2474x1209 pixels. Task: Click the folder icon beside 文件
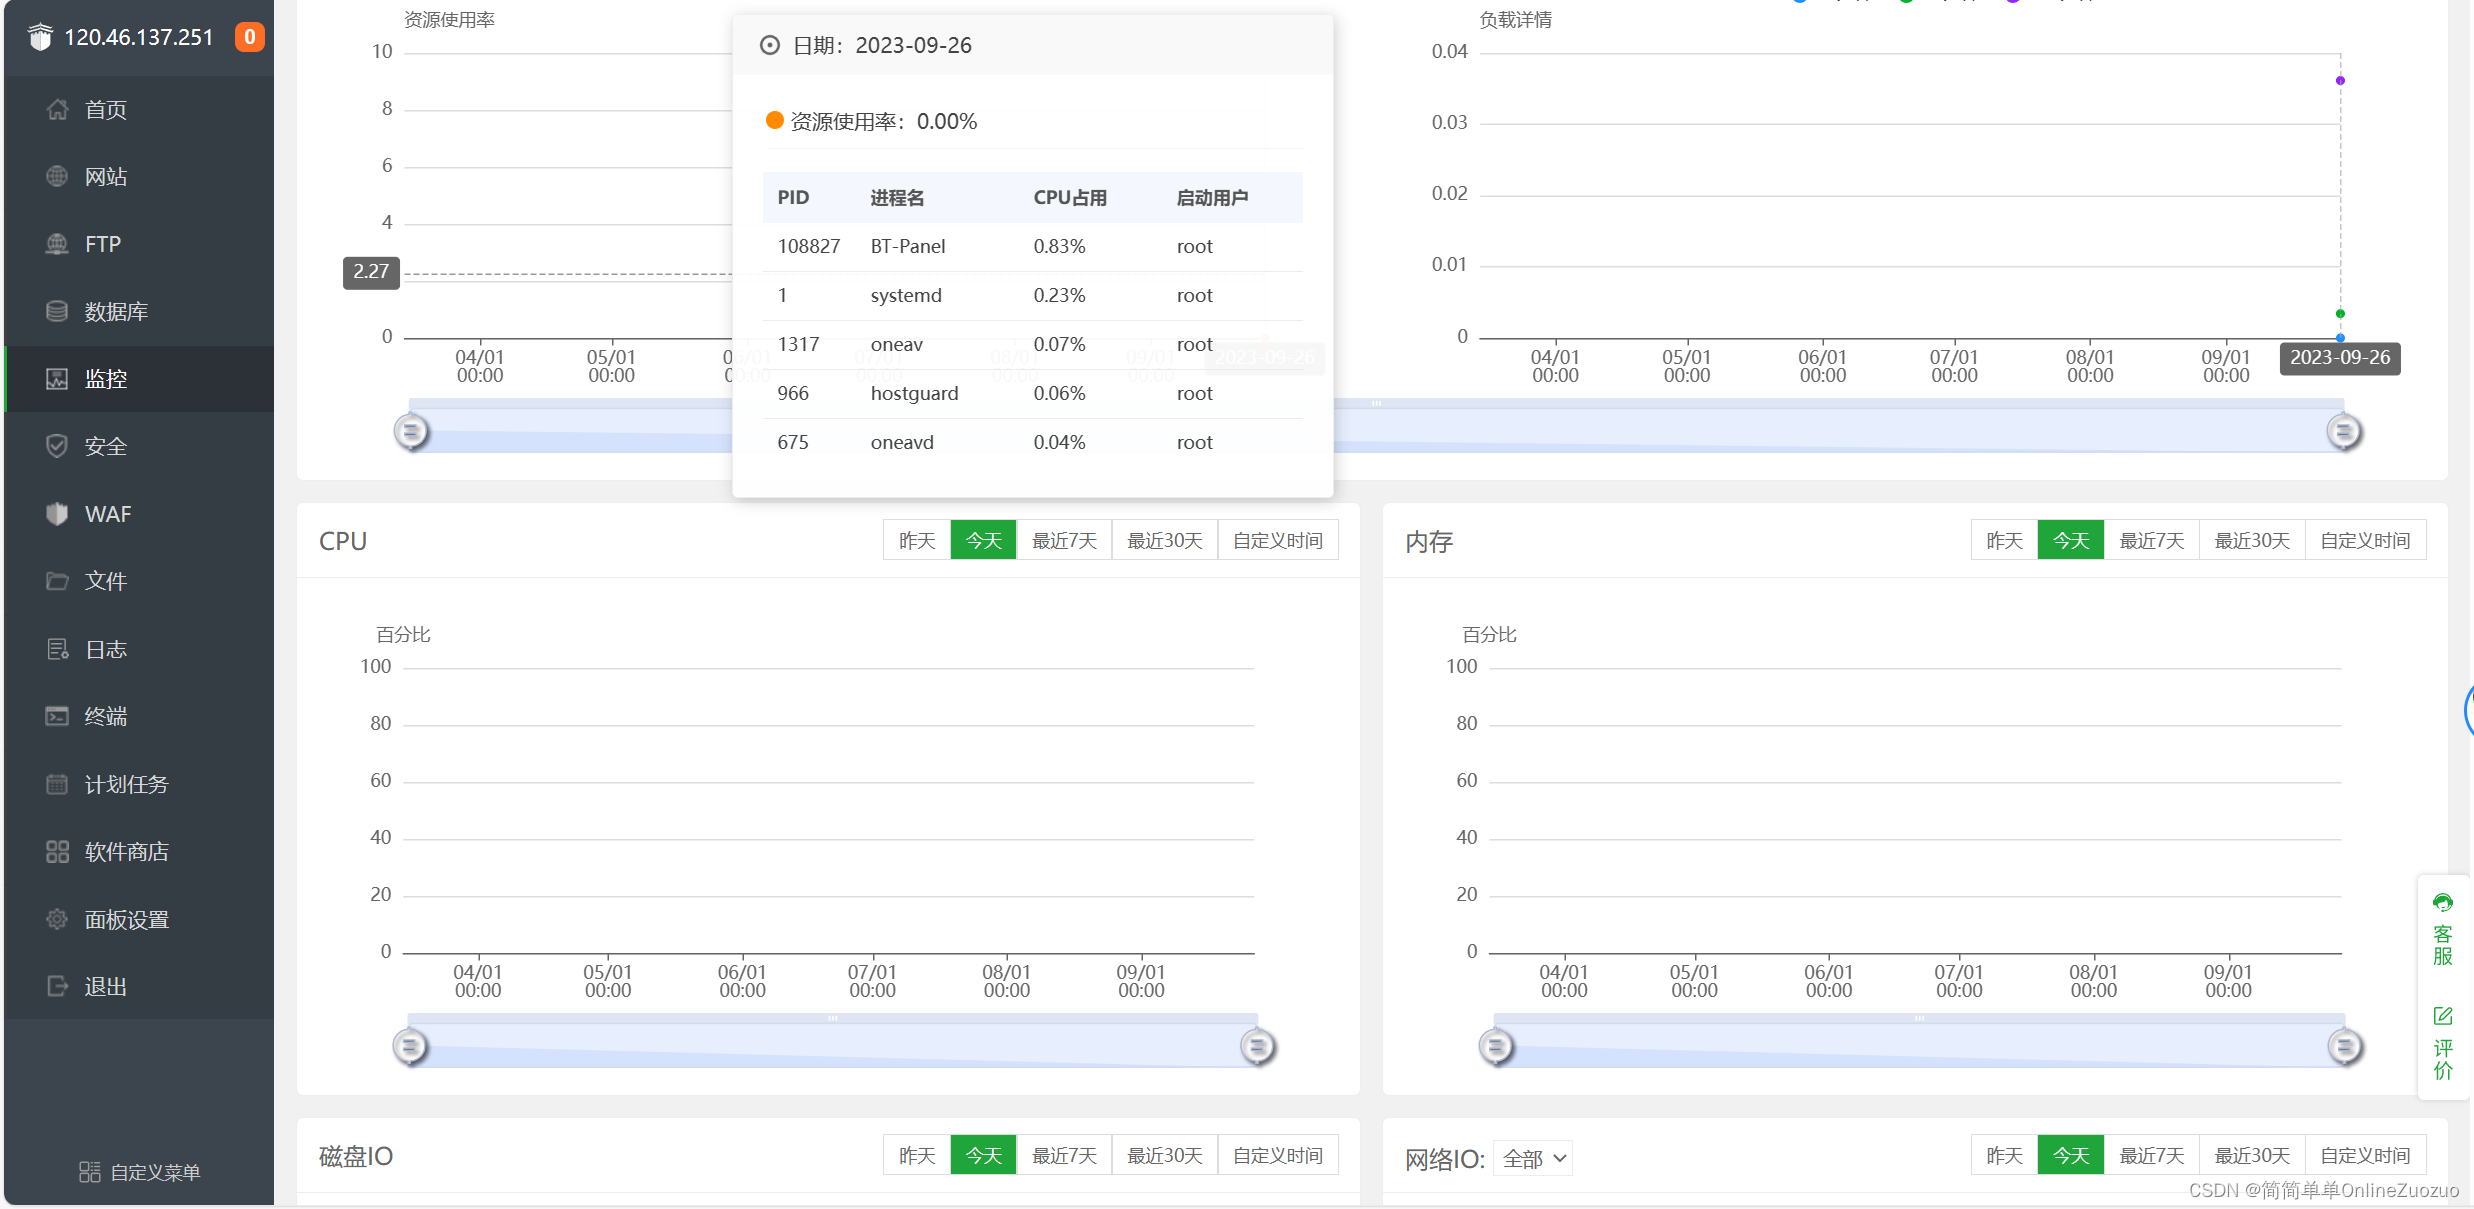point(57,581)
